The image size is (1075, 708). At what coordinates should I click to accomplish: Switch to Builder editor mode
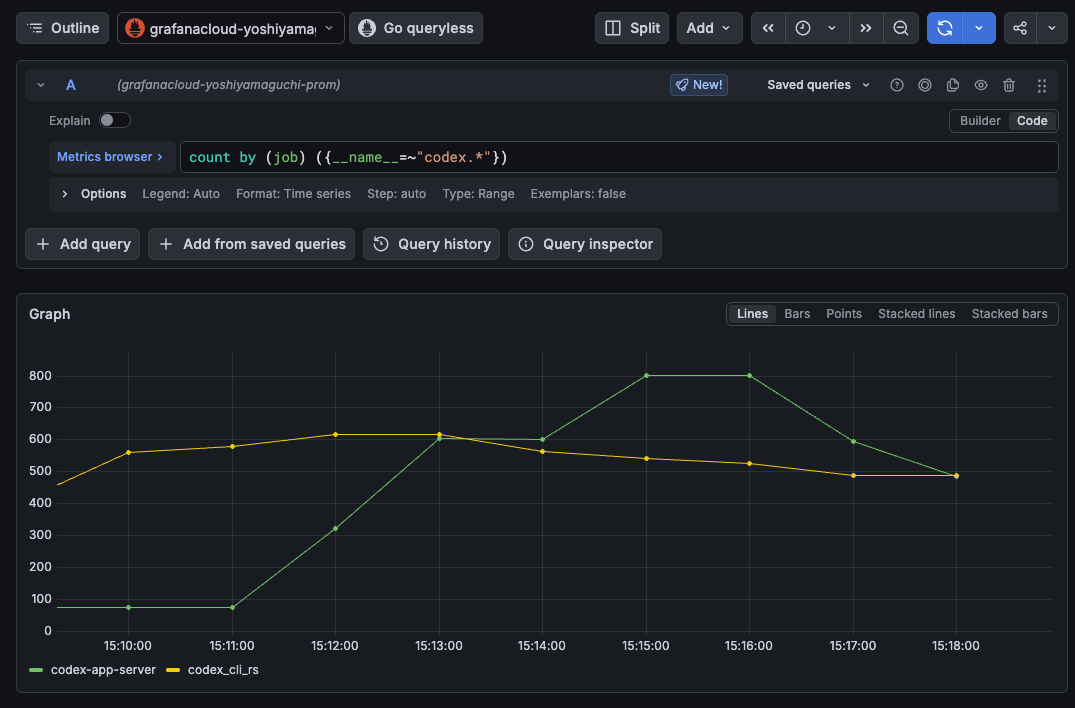[x=980, y=121]
